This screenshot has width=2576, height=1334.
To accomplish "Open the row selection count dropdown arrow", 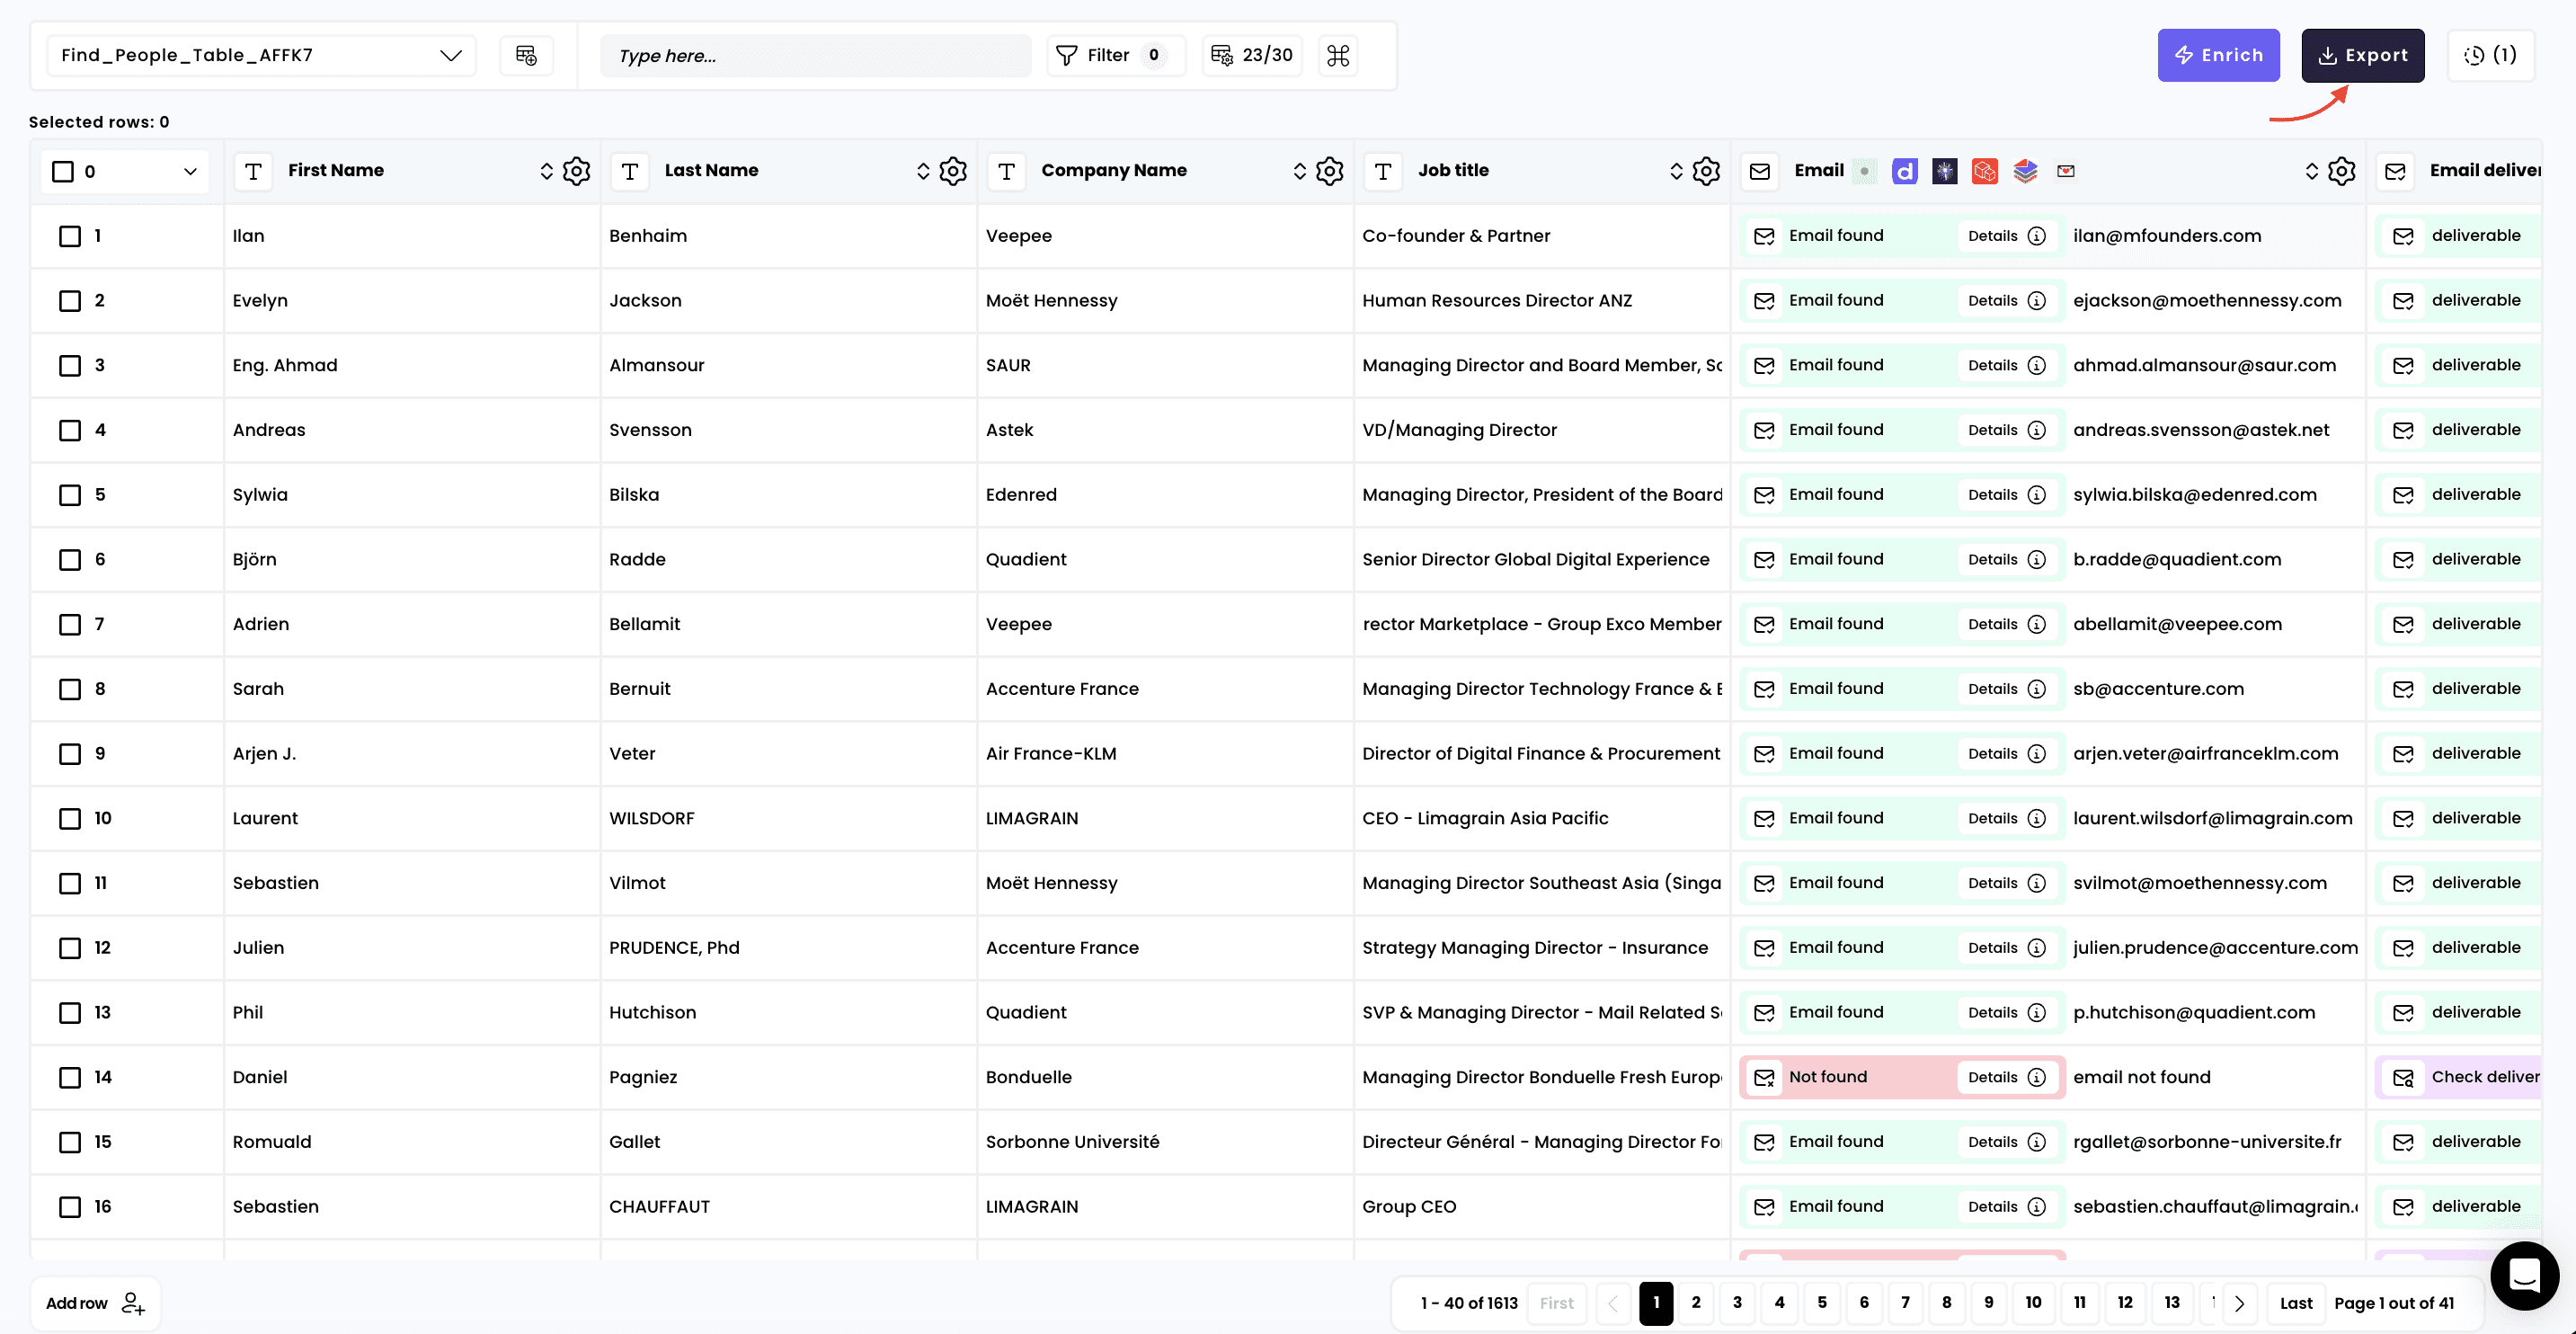I will [x=190, y=171].
